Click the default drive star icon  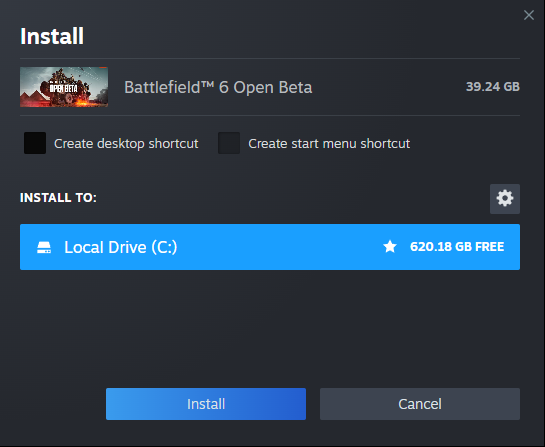coord(390,247)
